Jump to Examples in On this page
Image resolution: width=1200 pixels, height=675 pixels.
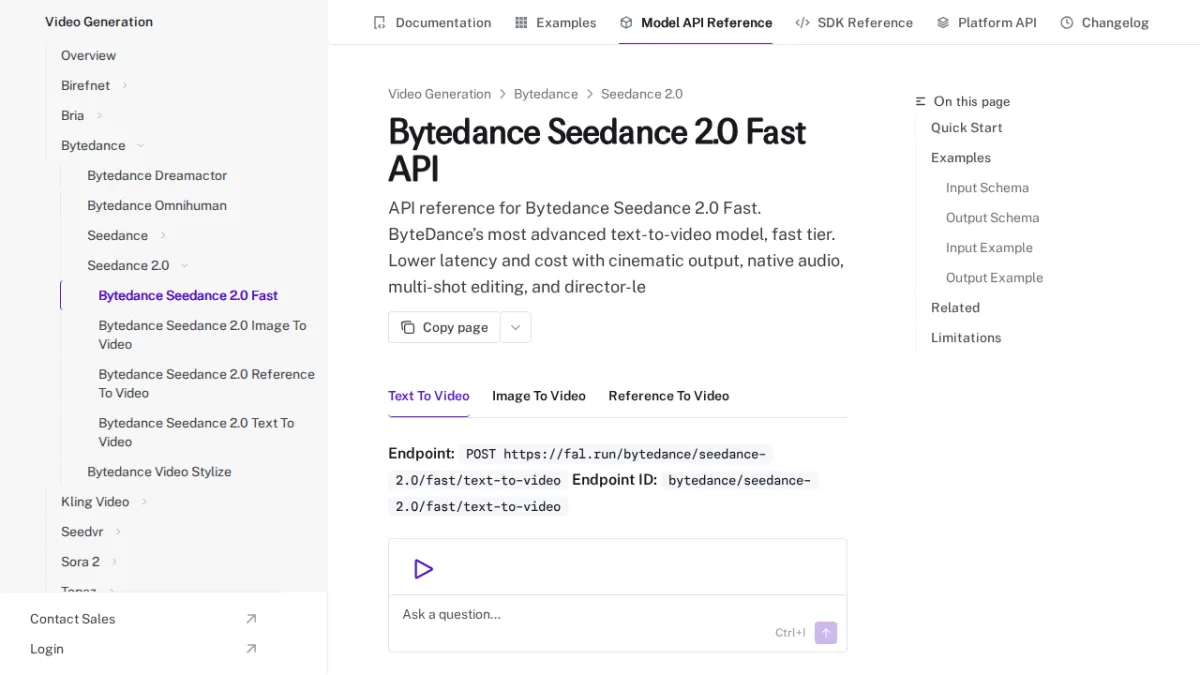pyautogui.click(x=961, y=157)
